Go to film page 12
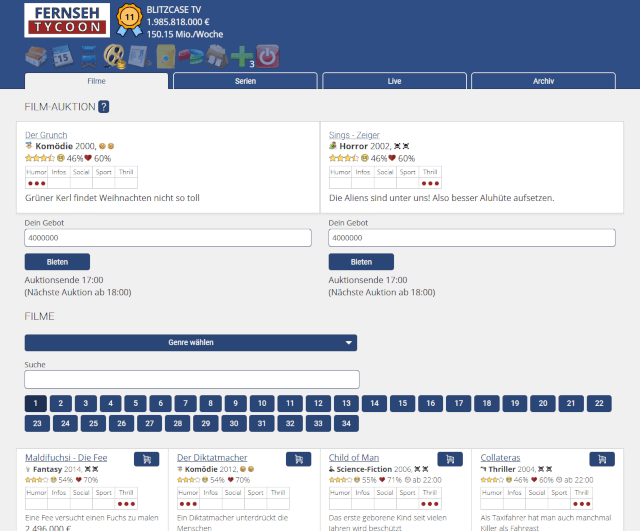 [318, 403]
